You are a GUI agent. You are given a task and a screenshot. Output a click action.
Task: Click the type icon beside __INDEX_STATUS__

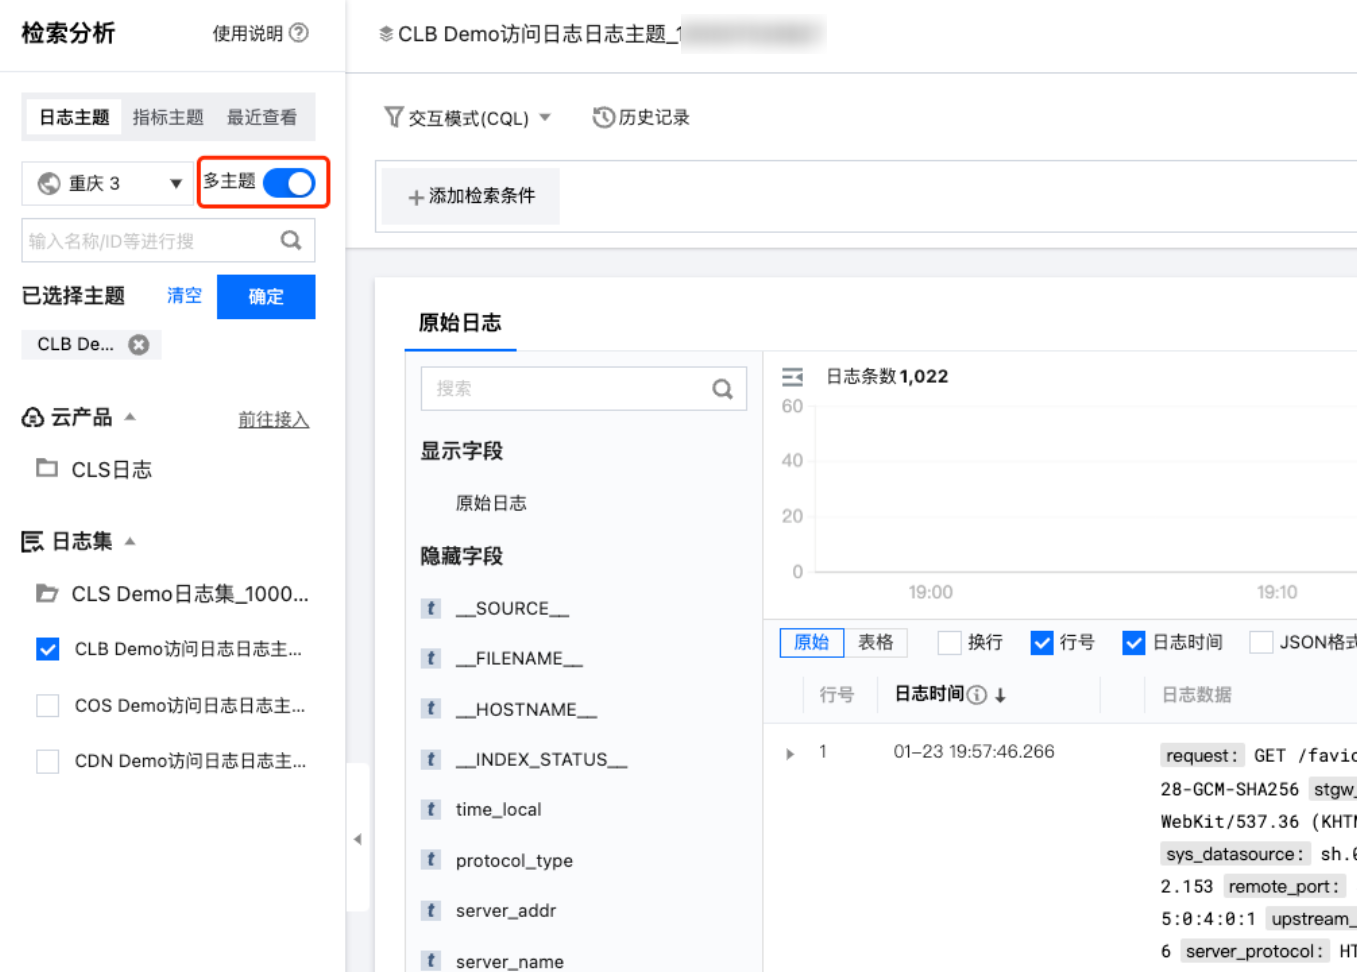point(431,759)
